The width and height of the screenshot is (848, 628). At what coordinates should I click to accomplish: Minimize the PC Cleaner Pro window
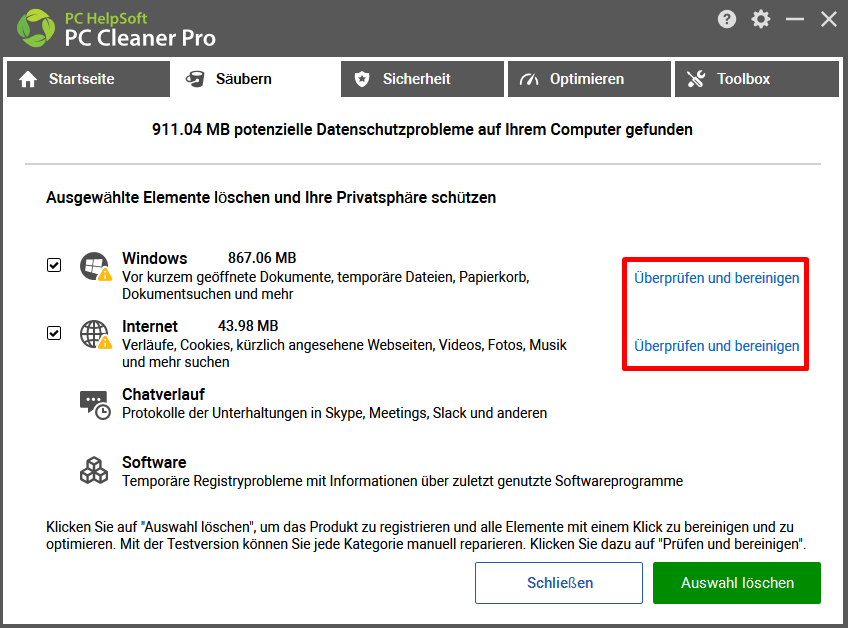[795, 19]
